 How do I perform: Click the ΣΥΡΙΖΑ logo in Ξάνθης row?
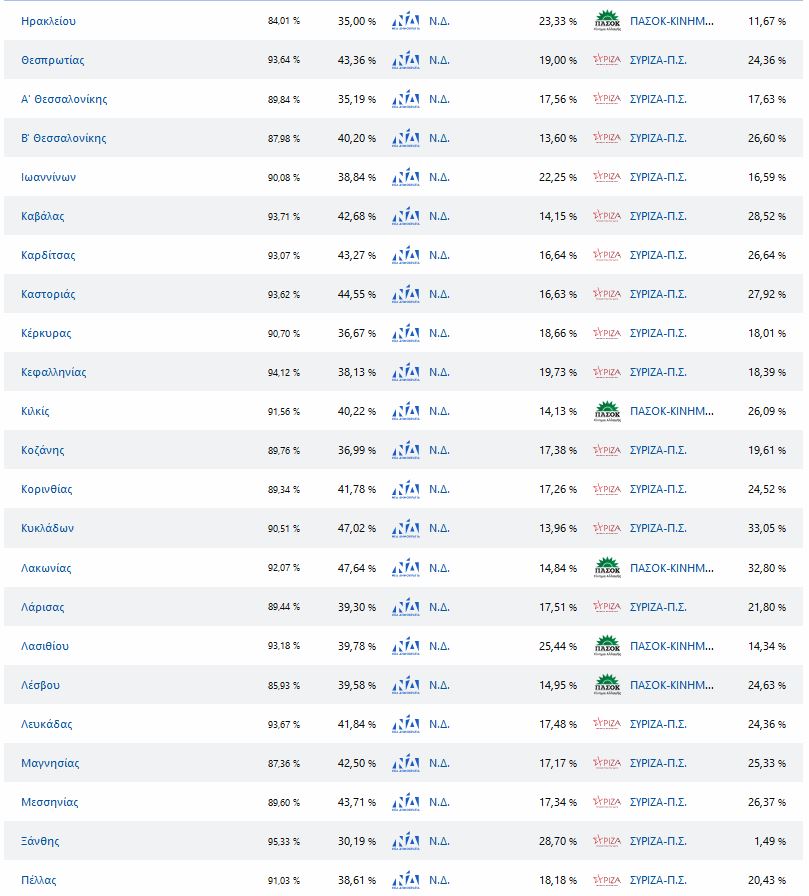pyautogui.click(x=607, y=841)
